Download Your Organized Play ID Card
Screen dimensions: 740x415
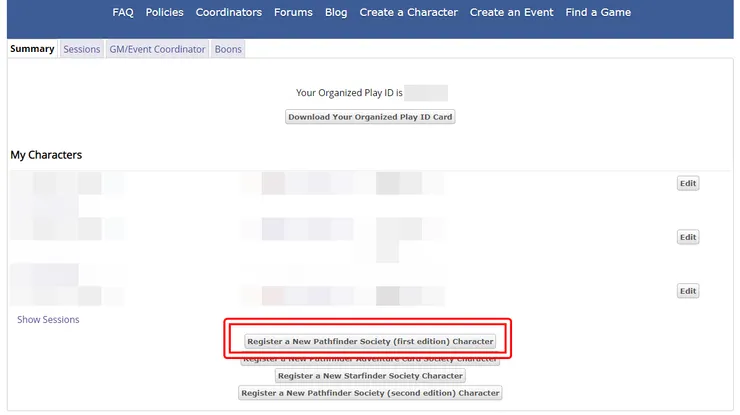pyautogui.click(x=370, y=117)
